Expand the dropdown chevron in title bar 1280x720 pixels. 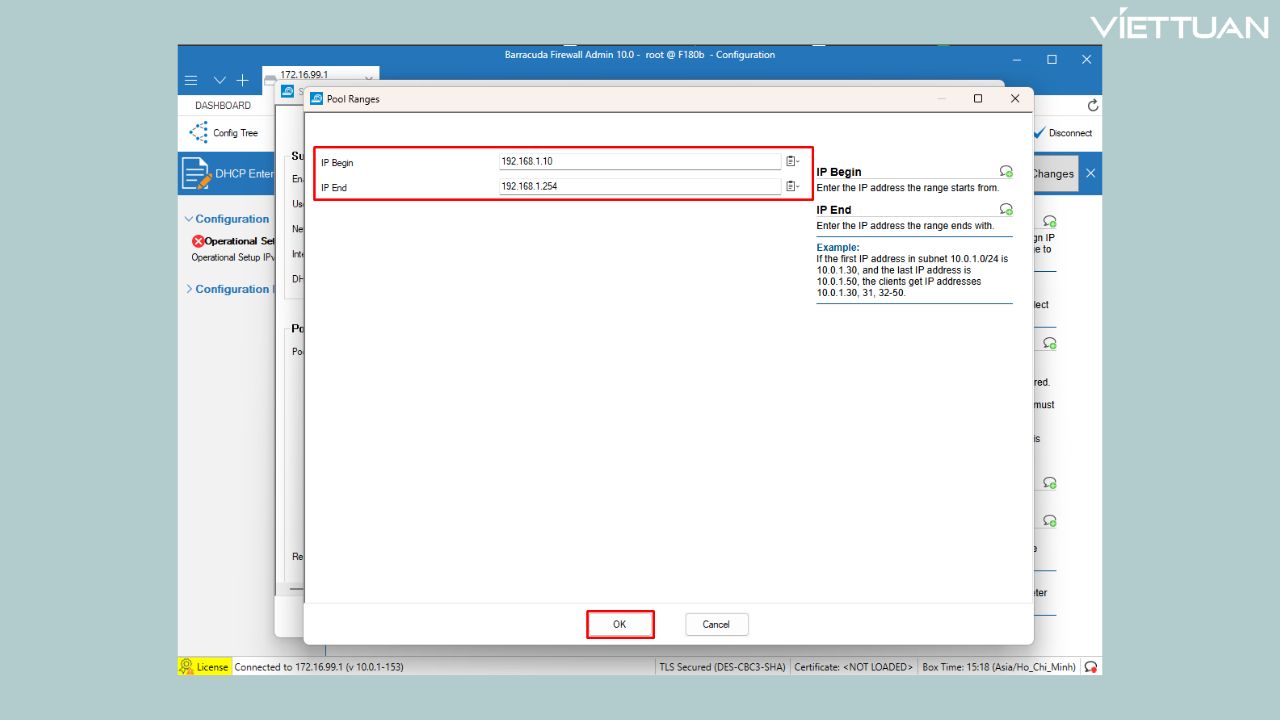(219, 80)
